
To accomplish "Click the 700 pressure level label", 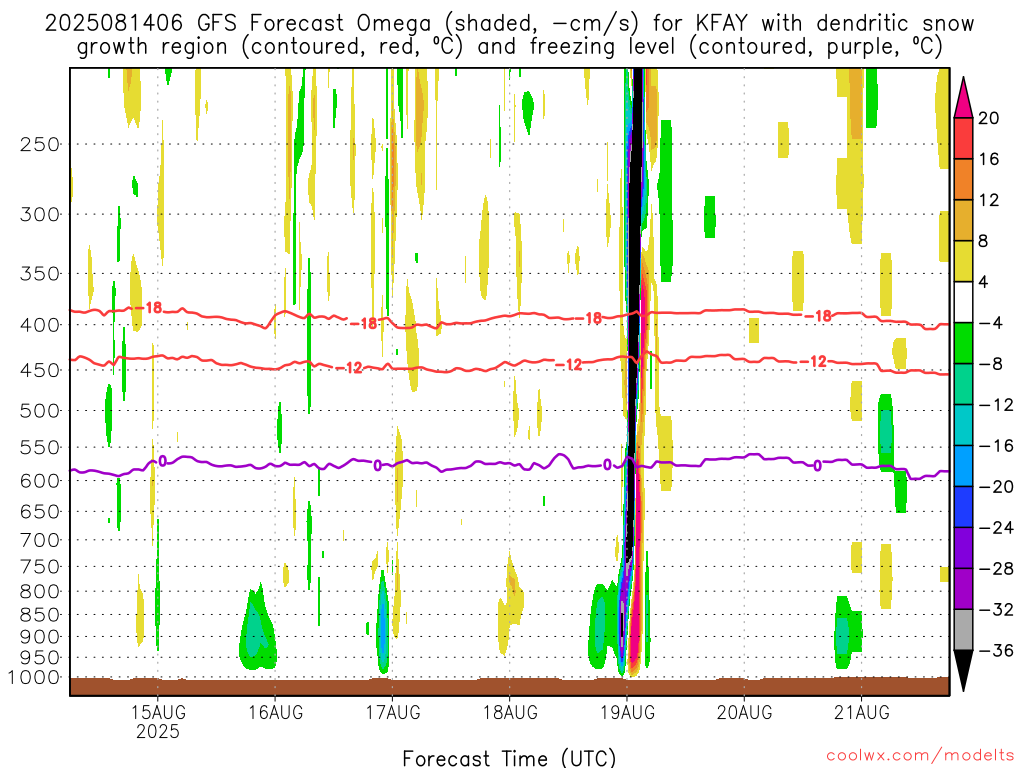I will click(40, 540).
